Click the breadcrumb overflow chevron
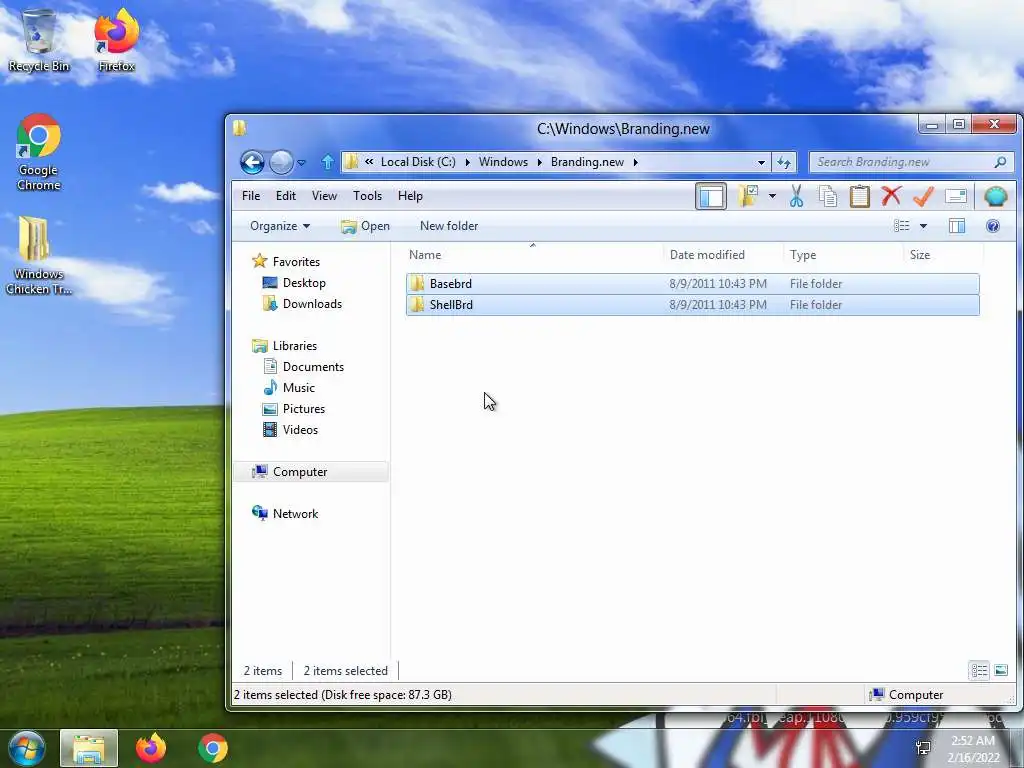This screenshot has width=1024, height=768. [x=369, y=161]
